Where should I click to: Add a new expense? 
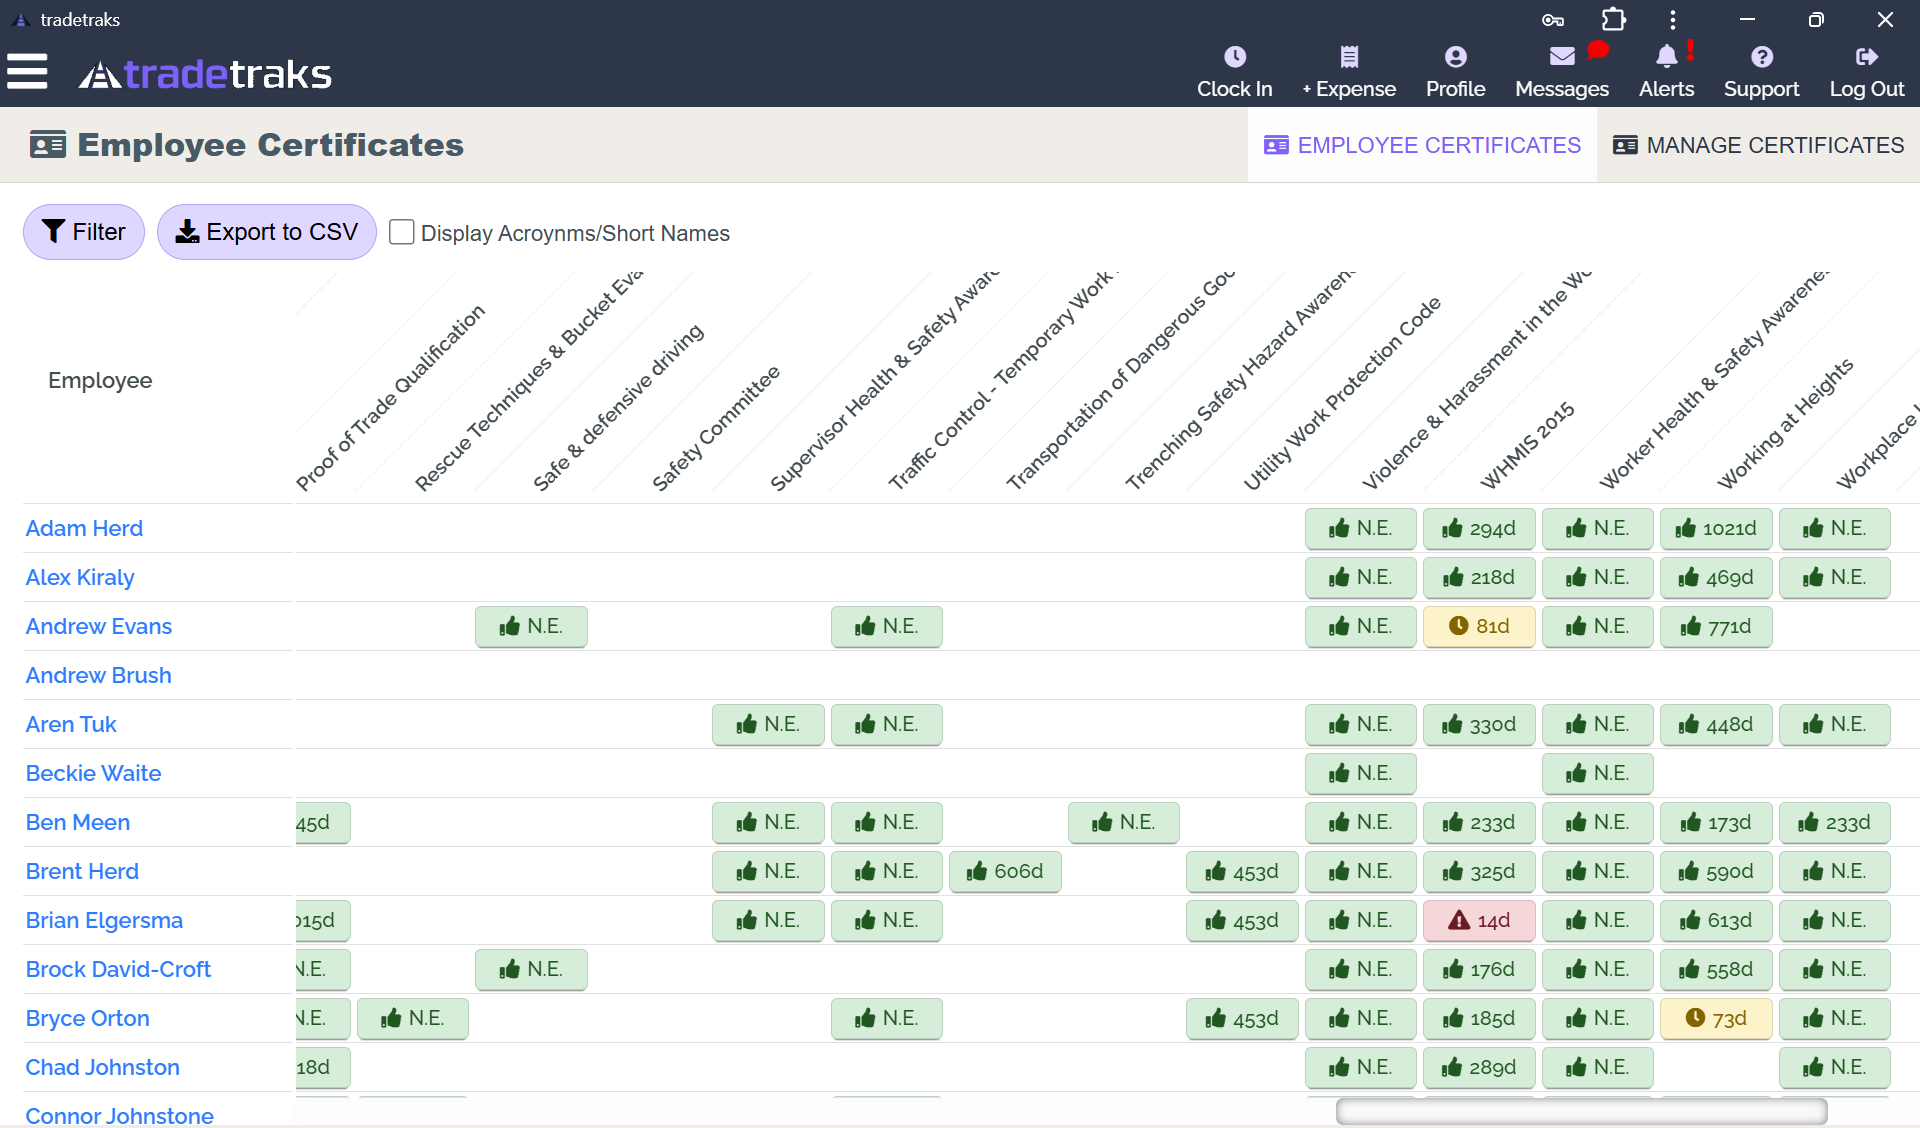pyautogui.click(x=1348, y=72)
